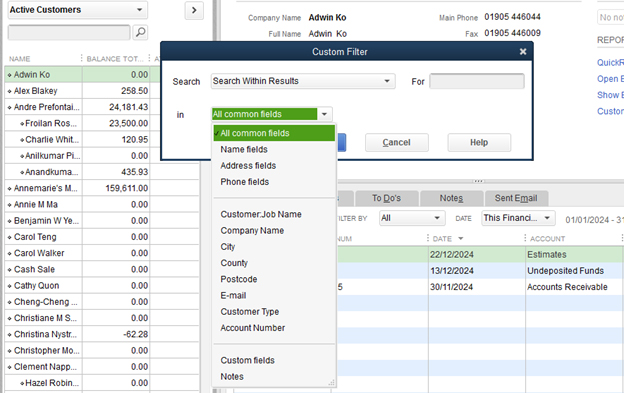
Task: Open the Filter By All dropdown
Action: pos(411,218)
